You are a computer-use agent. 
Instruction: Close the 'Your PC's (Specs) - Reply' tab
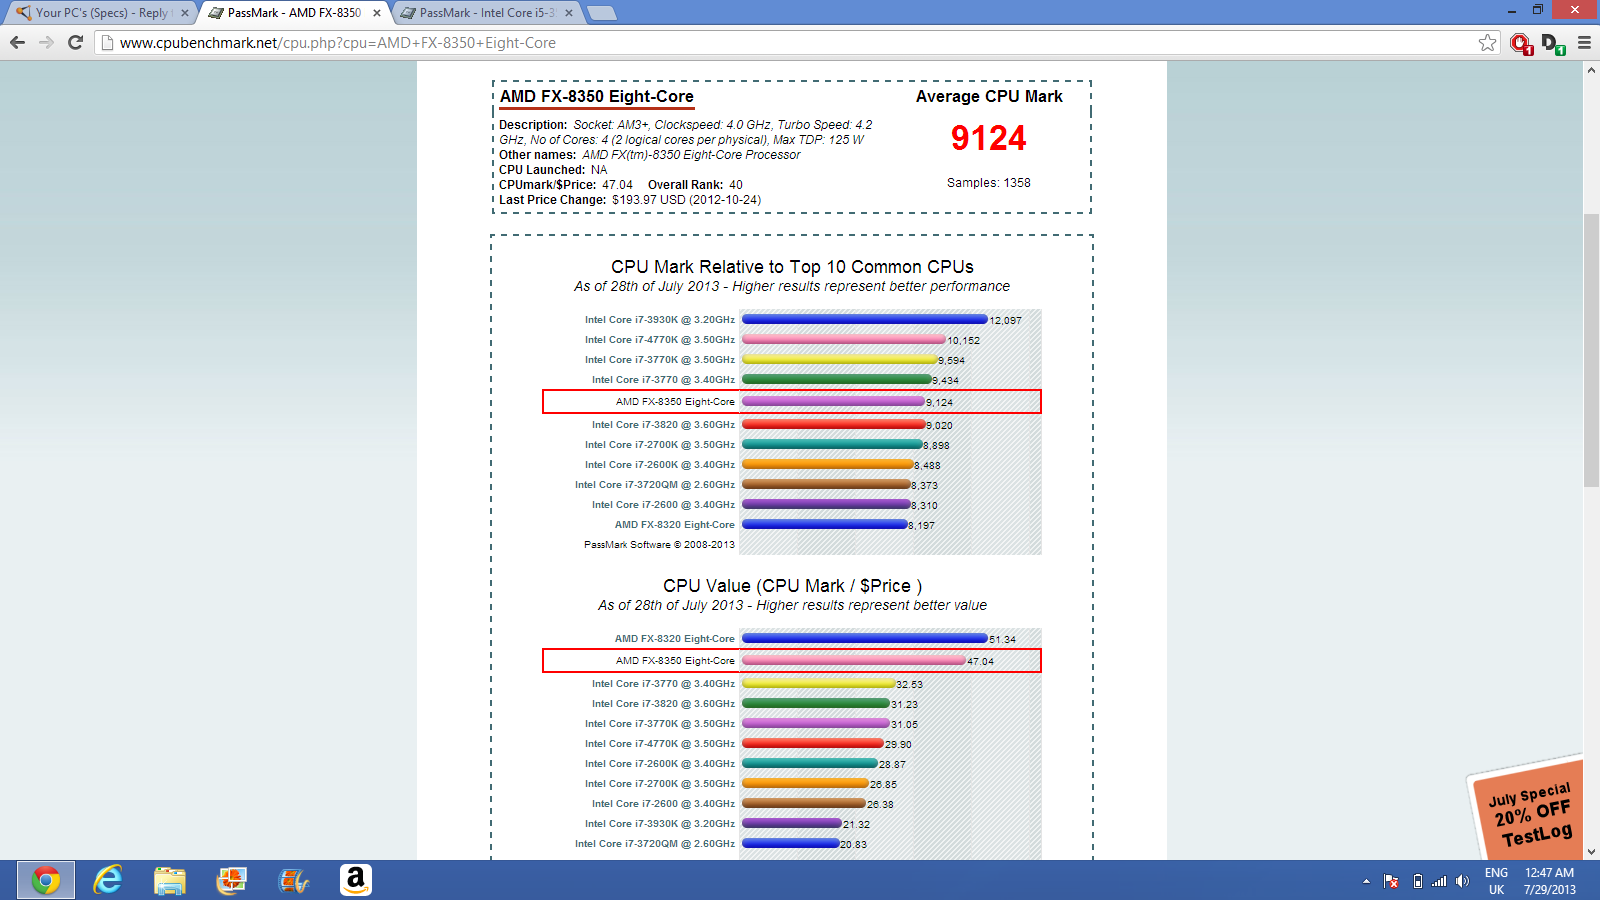tap(185, 13)
